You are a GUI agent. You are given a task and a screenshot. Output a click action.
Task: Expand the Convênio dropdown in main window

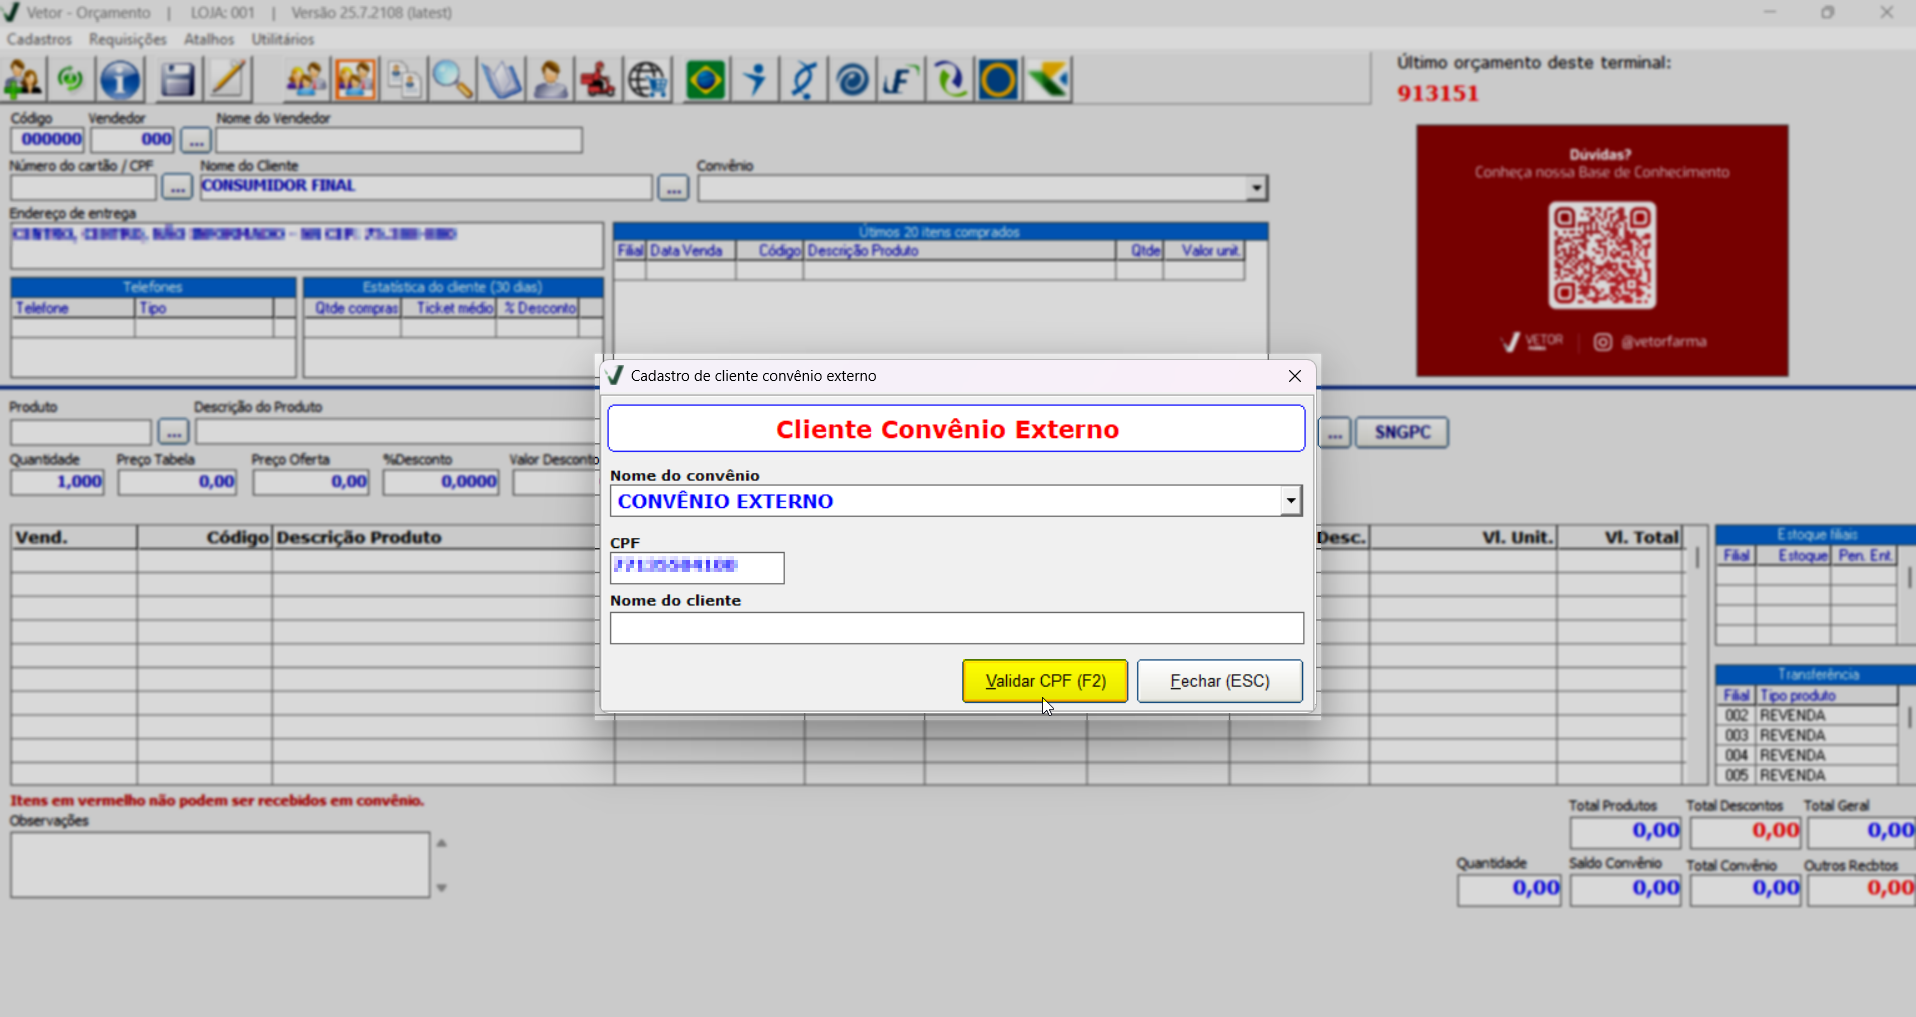coord(1256,188)
